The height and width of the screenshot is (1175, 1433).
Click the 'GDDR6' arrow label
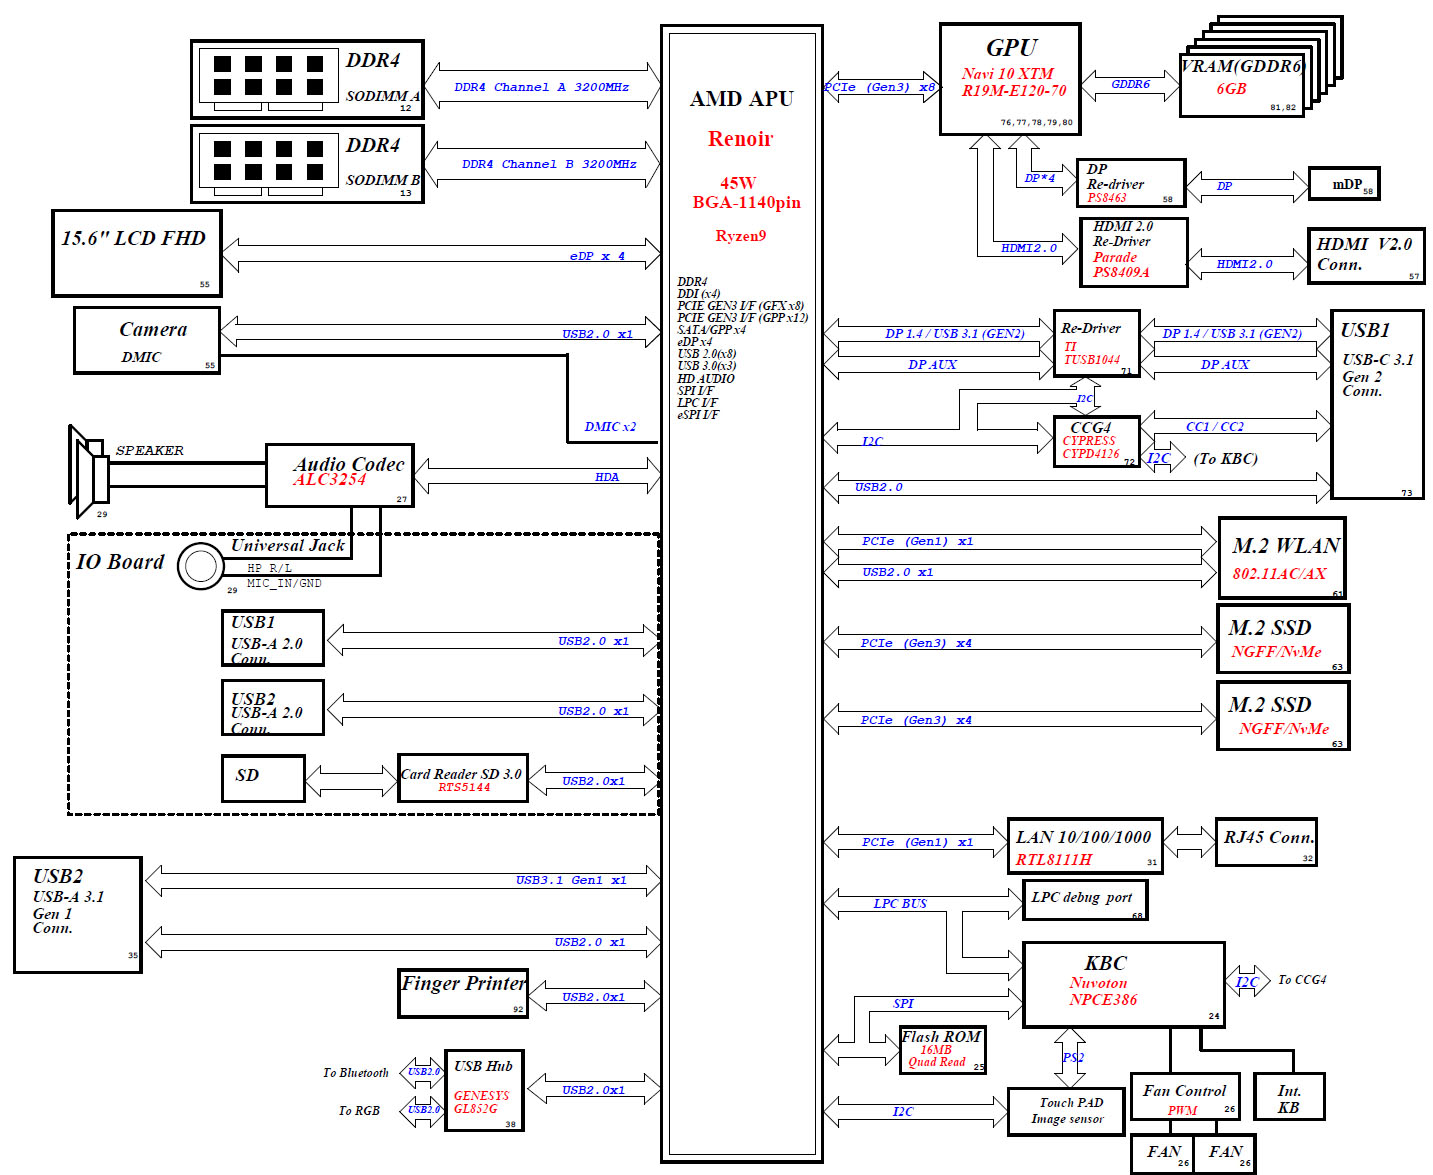pos(1130,85)
